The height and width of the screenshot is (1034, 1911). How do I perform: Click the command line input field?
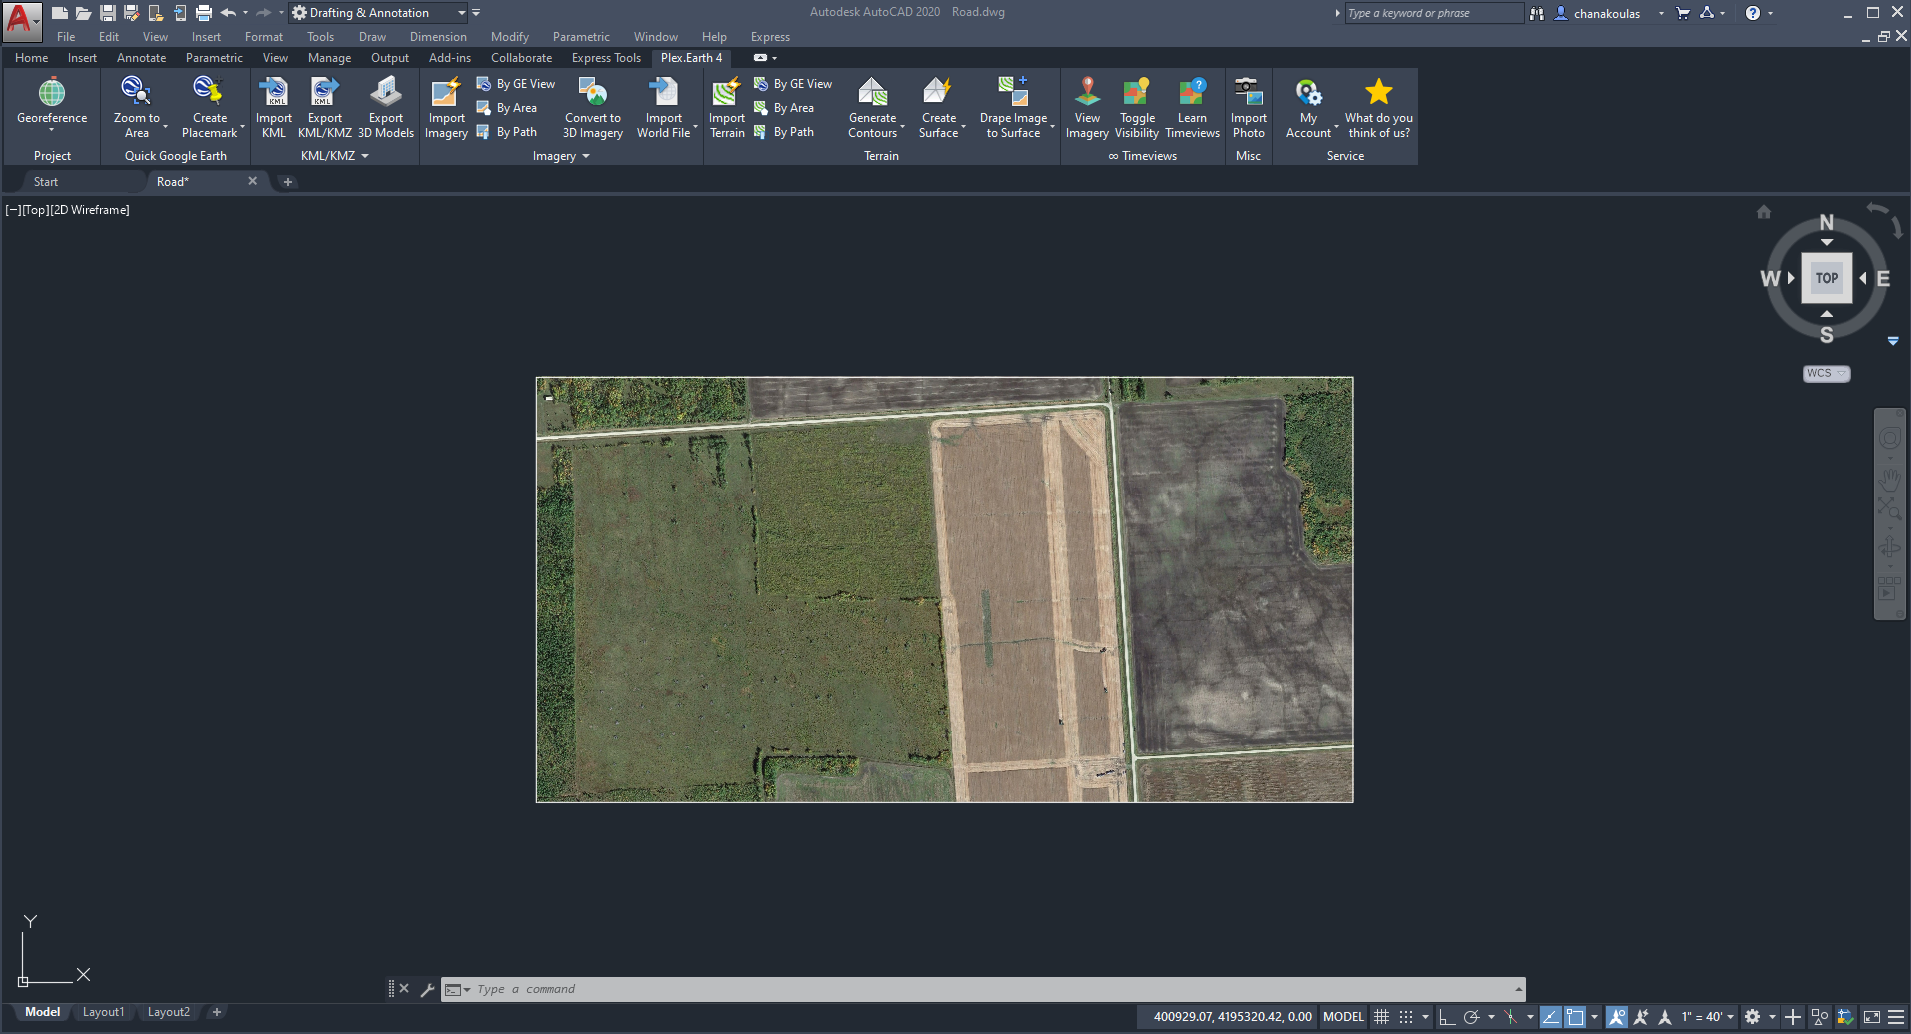990,989
